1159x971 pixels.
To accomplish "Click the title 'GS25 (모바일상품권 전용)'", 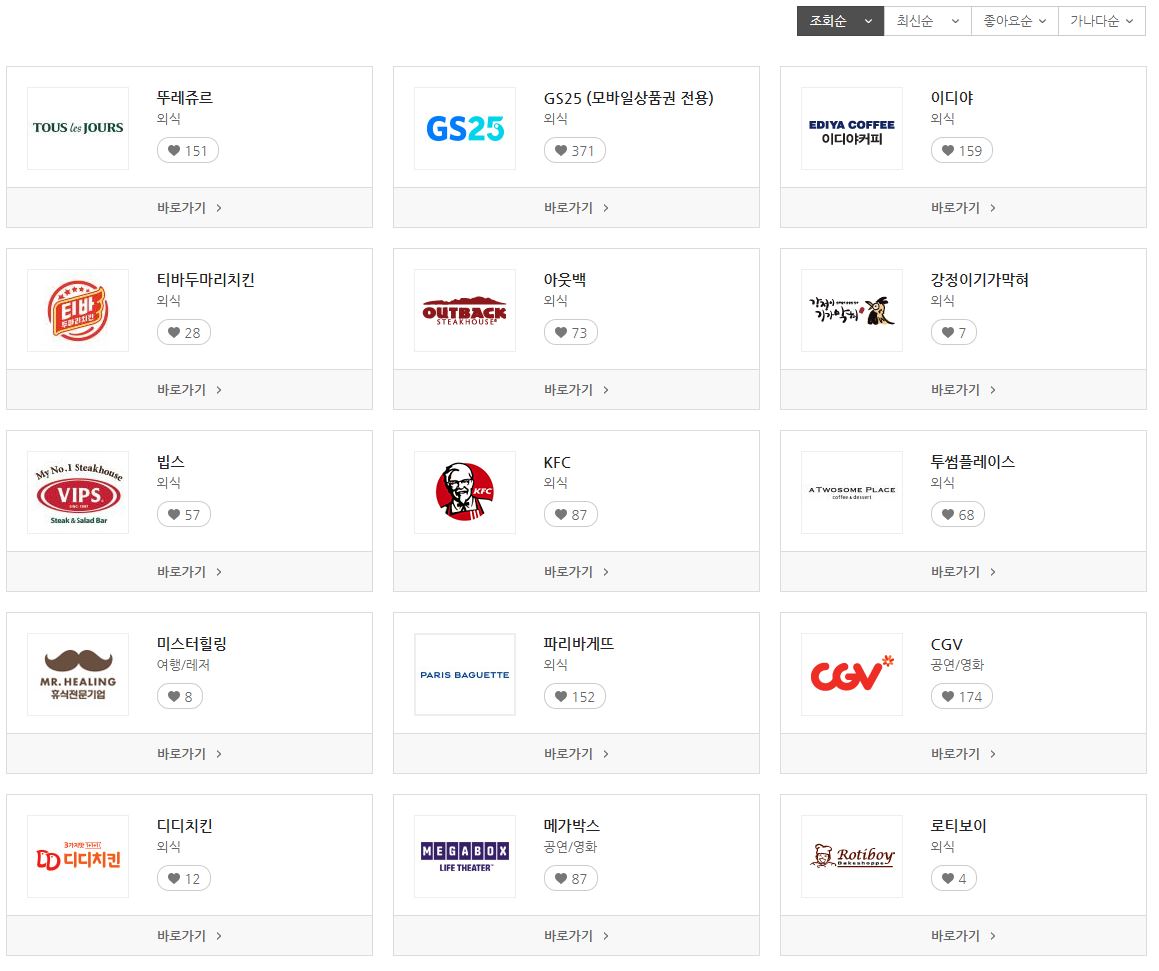I will (x=628, y=98).
